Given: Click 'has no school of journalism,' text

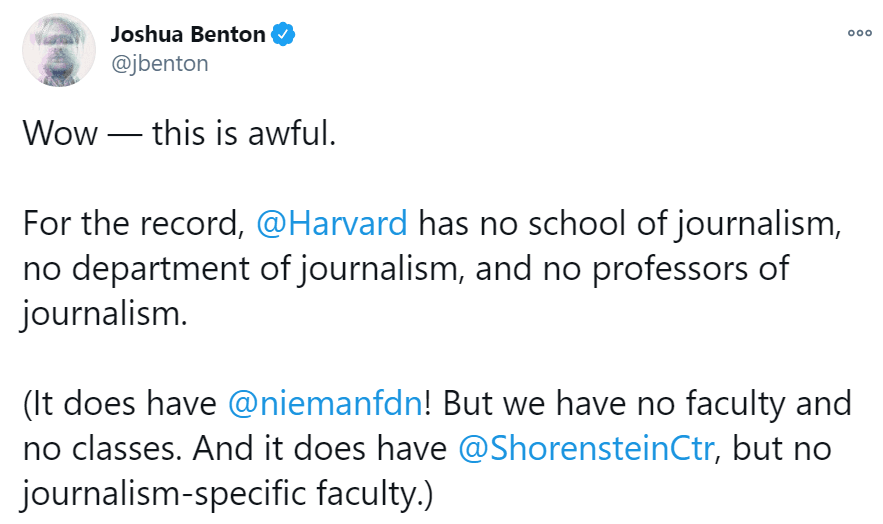Looking at the screenshot, I should tap(630, 224).
